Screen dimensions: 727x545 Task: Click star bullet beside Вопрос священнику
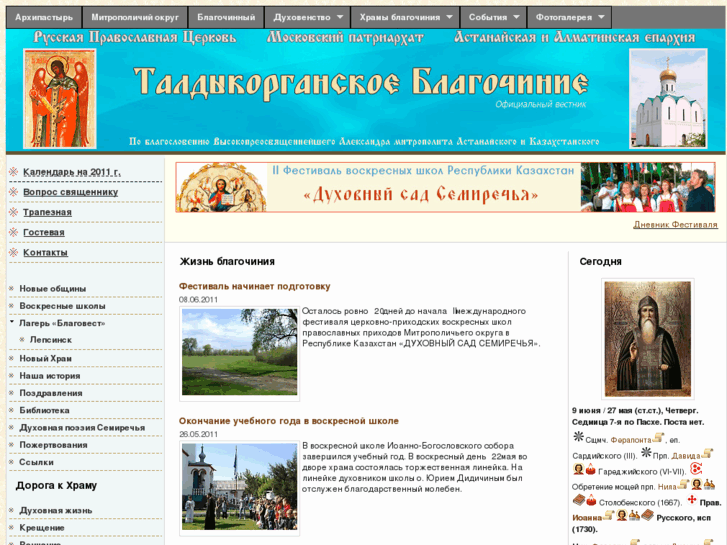pyautogui.click(x=13, y=192)
